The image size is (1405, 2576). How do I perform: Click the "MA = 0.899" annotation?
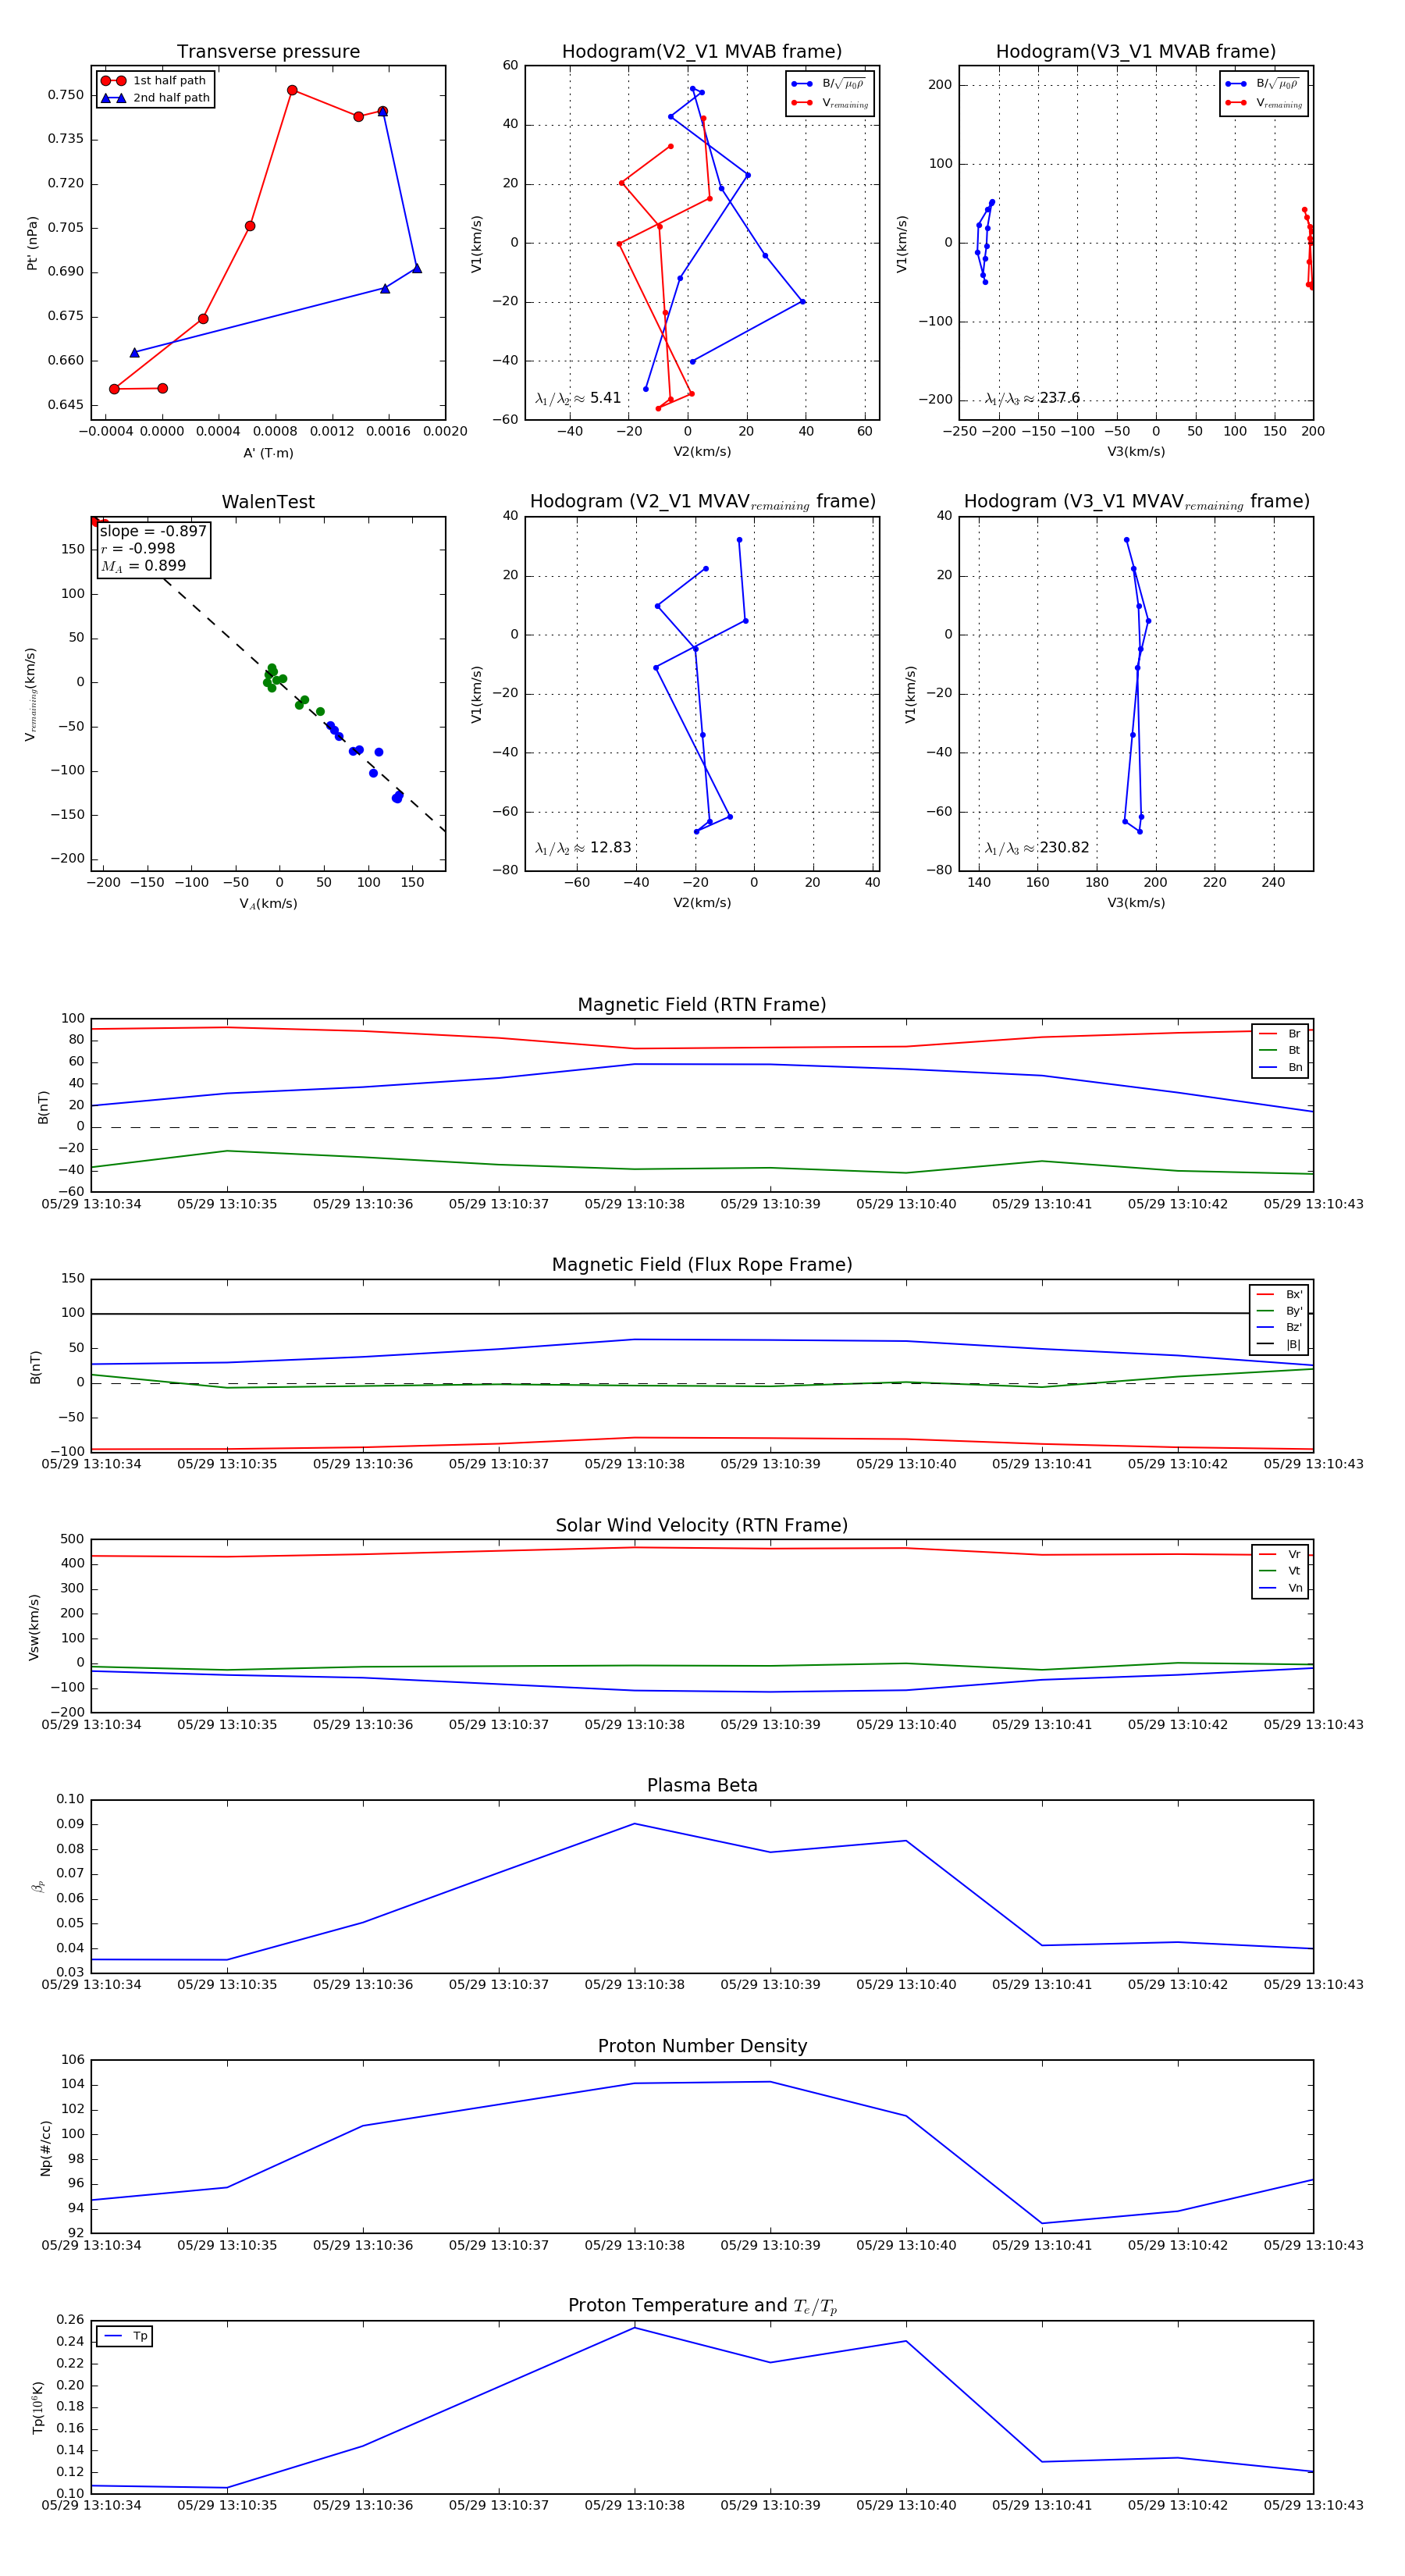point(143,567)
